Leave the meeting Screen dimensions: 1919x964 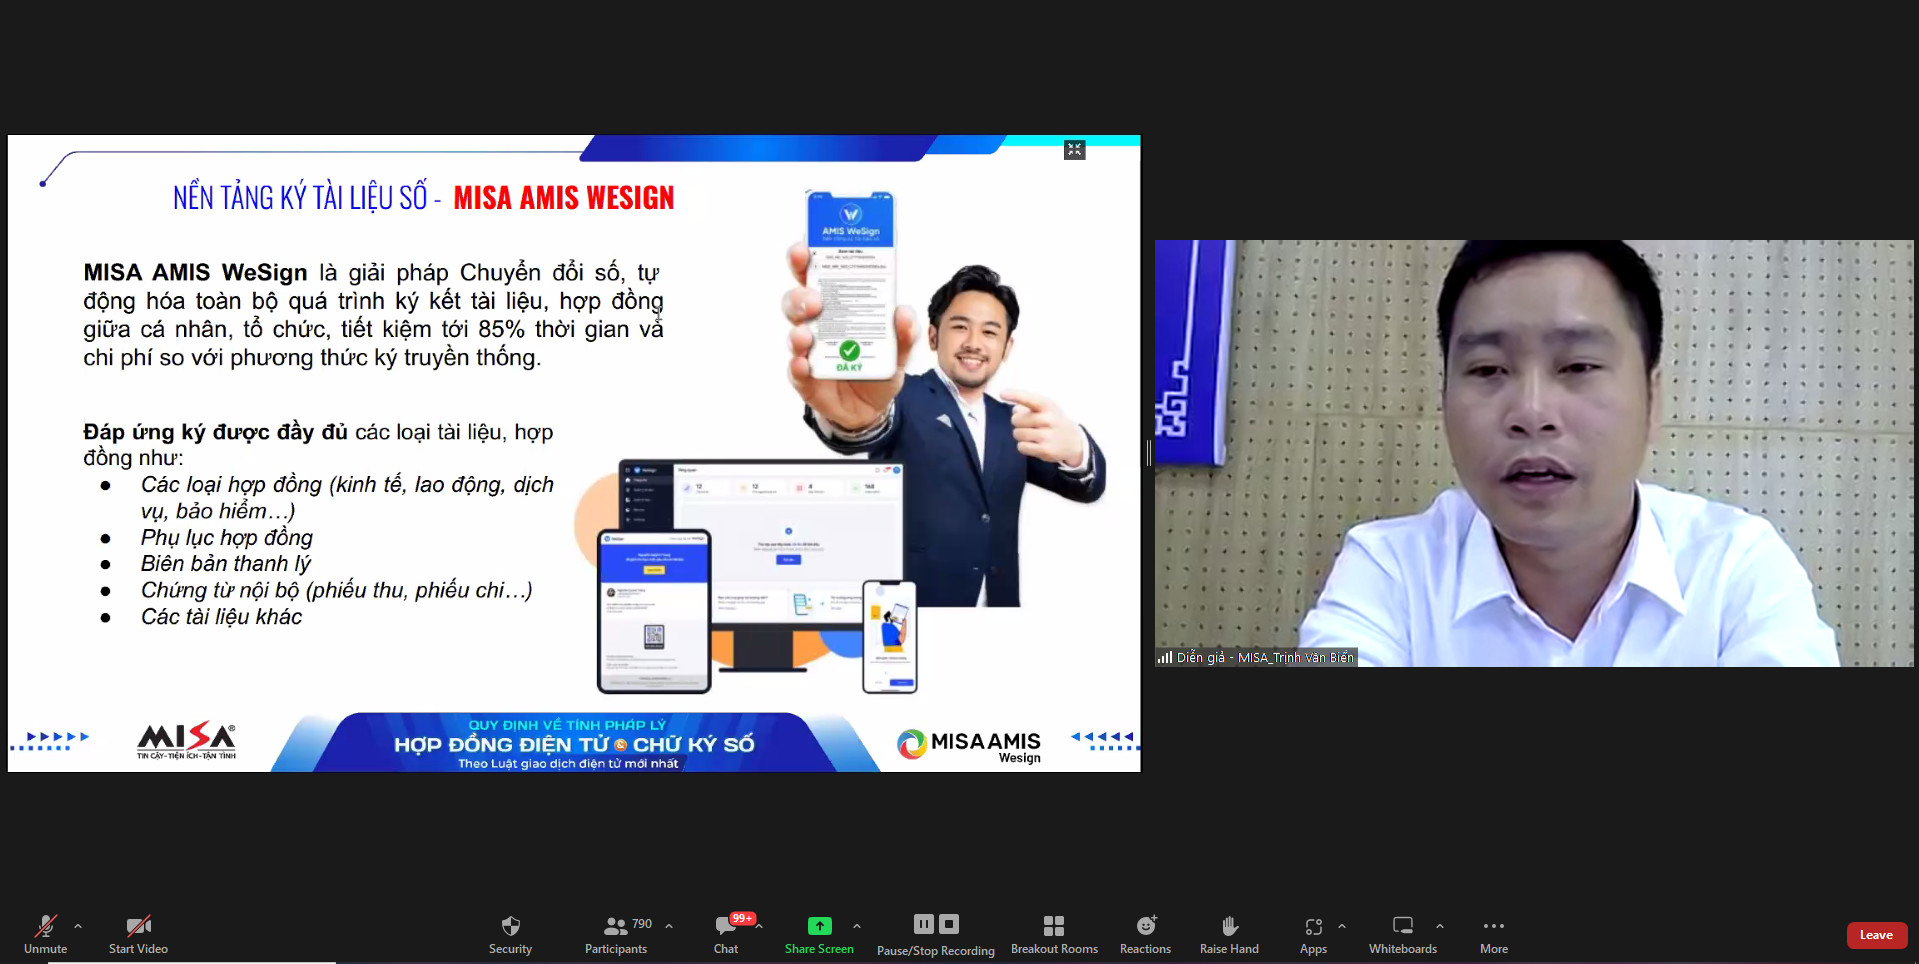click(x=1876, y=935)
